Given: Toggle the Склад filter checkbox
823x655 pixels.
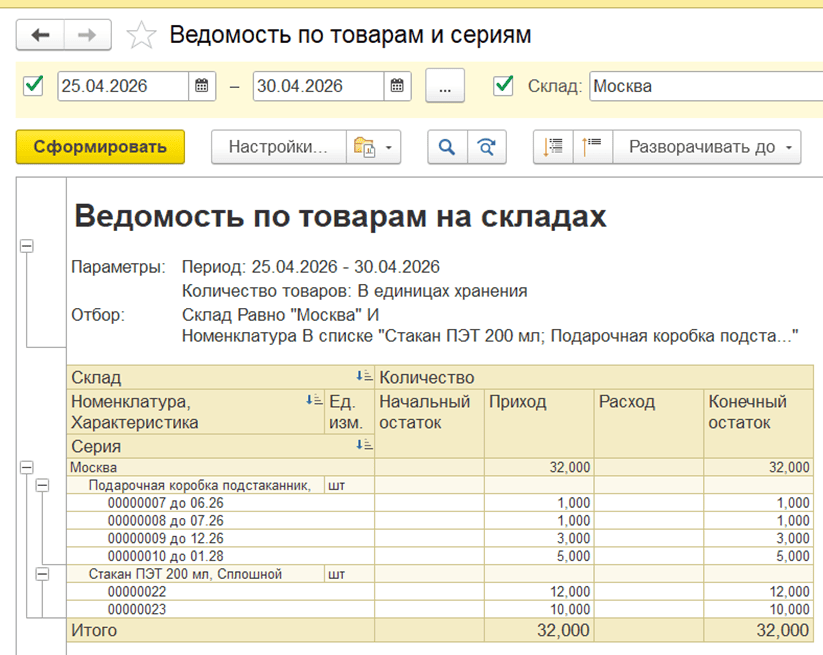Looking at the screenshot, I should [504, 86].
